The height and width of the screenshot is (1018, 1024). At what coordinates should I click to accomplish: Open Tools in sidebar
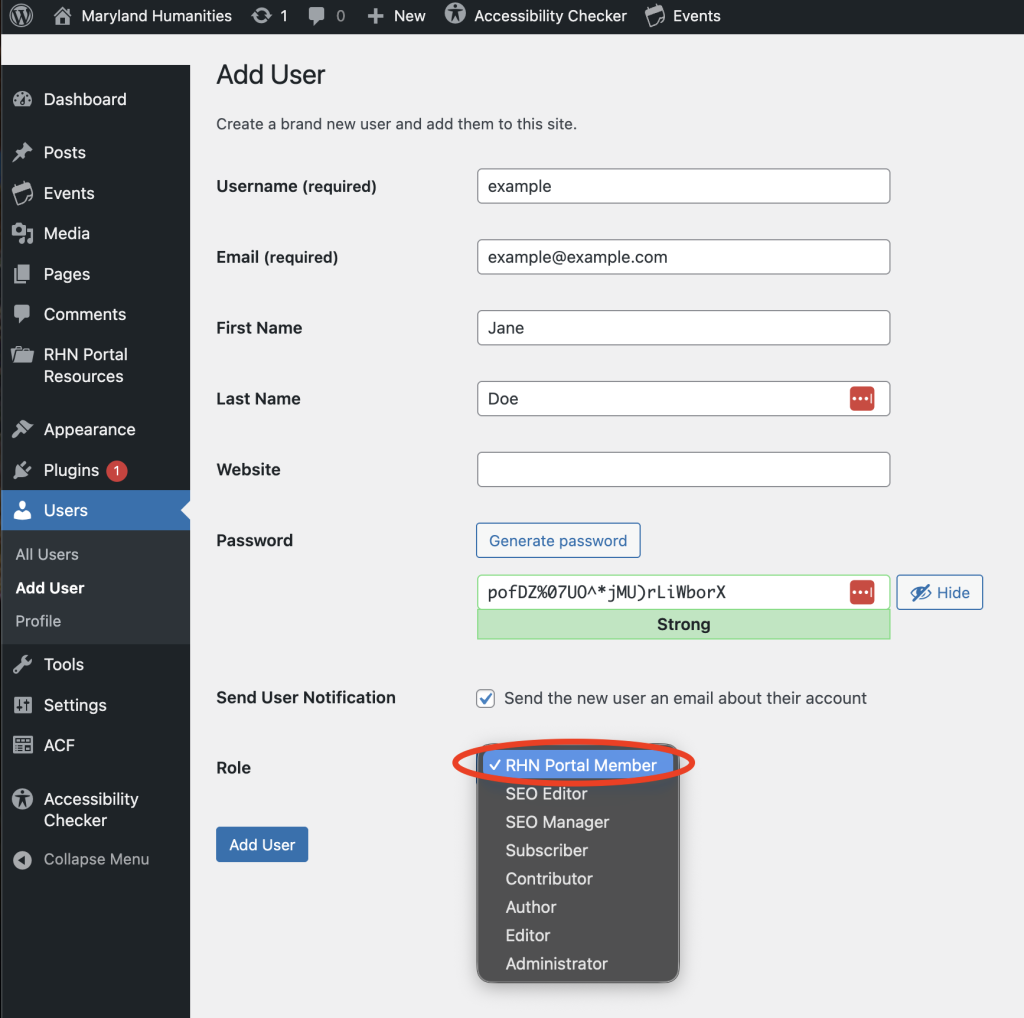click(x=95, y=664)
